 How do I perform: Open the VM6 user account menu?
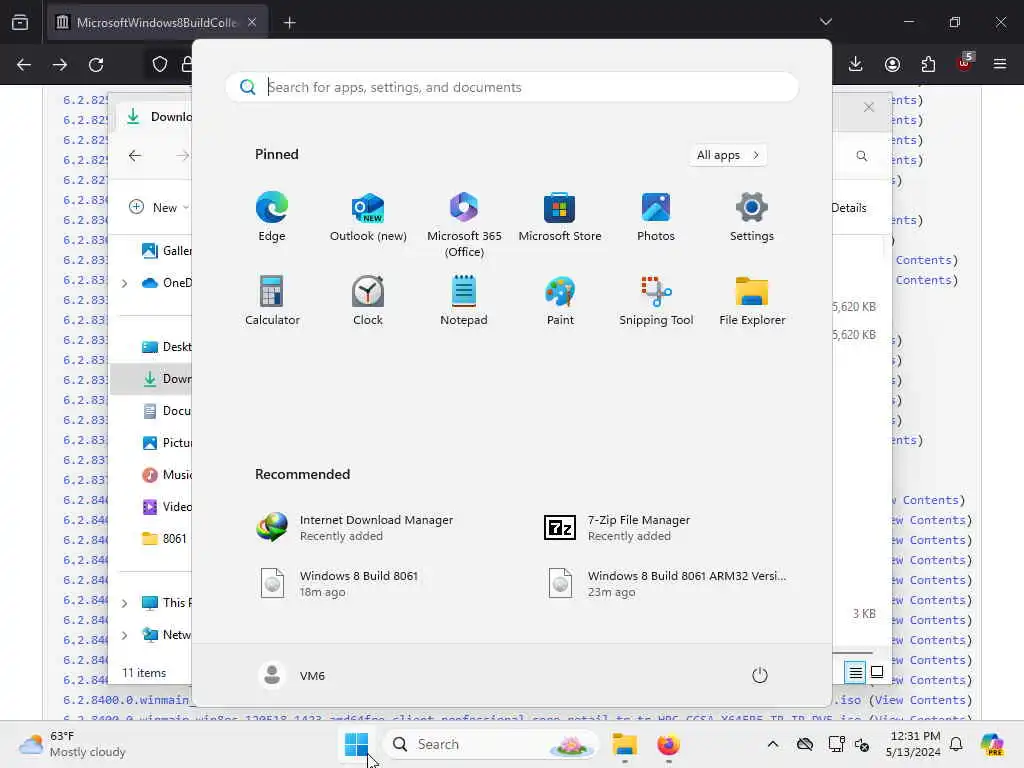[x=292, y=675]
